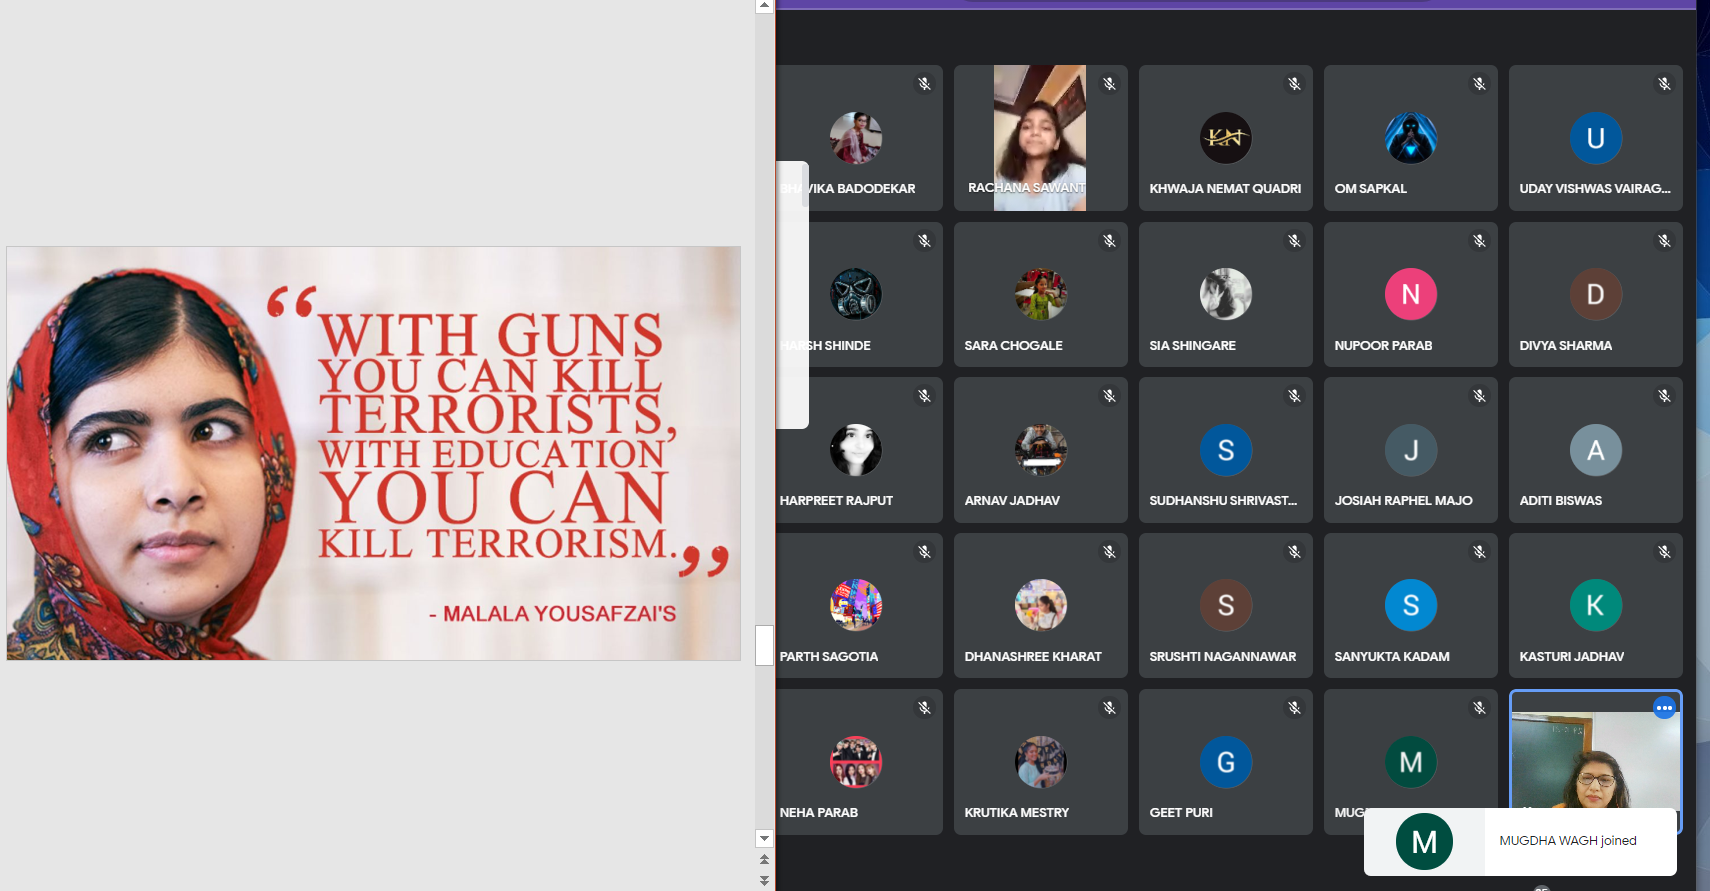
Task: Click the muted mic icon on Kasturi Jadhav's tile
Action: (1664, 552)
